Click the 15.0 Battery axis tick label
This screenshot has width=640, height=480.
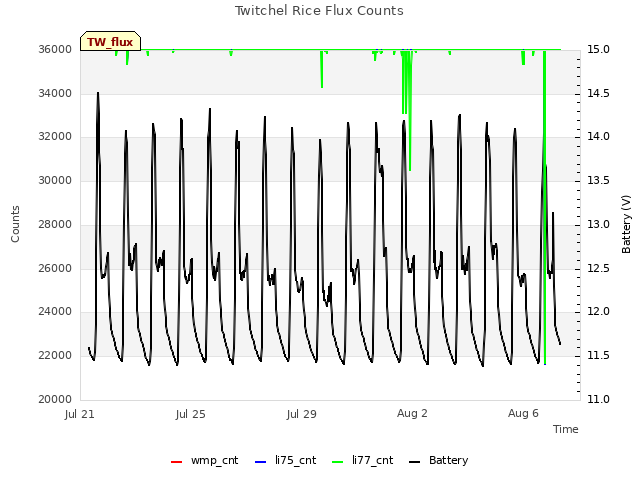598,49
